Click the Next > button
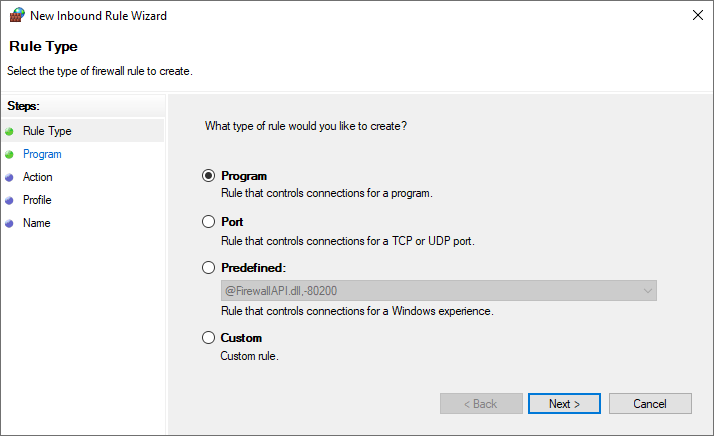 564,404
